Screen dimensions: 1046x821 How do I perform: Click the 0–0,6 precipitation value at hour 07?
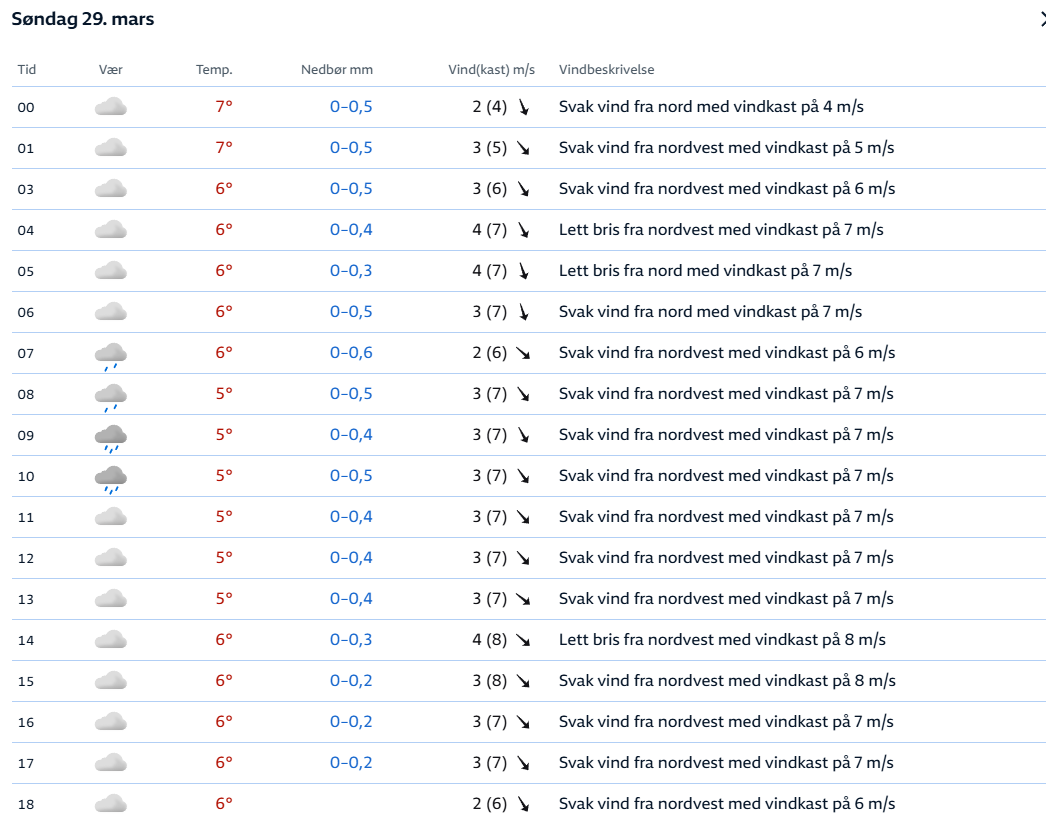tap(351, 353)
